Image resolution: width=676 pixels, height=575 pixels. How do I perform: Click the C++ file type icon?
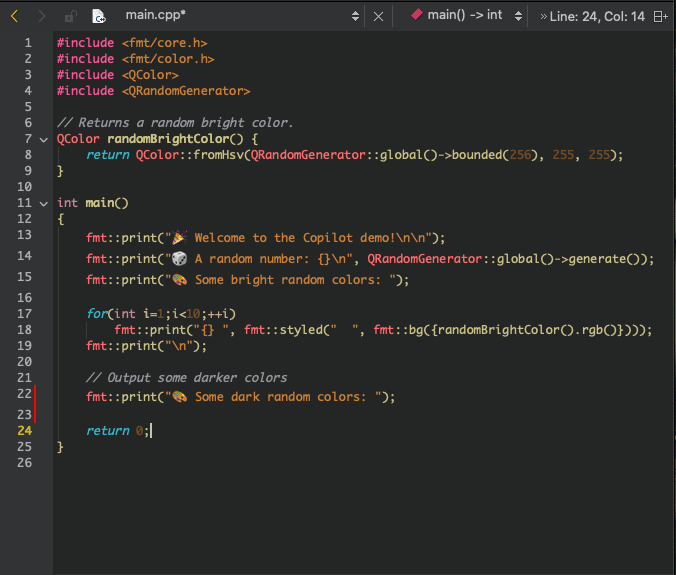pyautogui.click(x=99, y=16)
